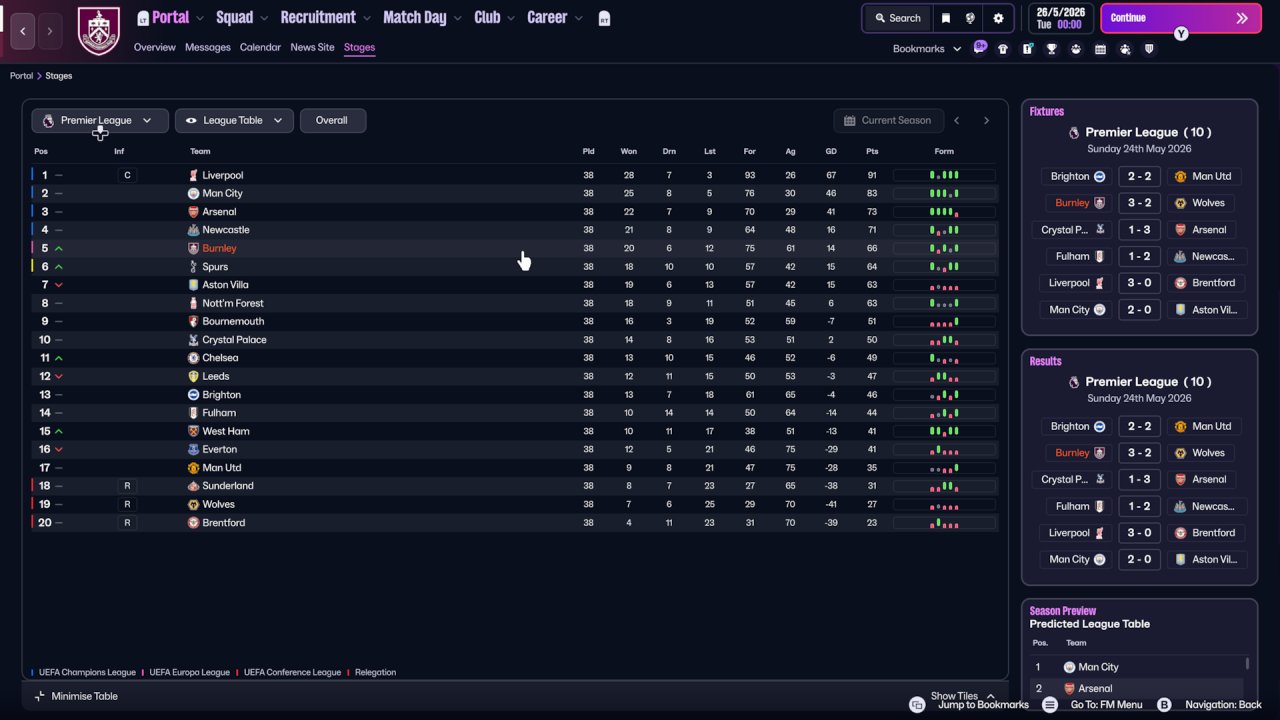
Task: Click the Search button
Action: 897,18
